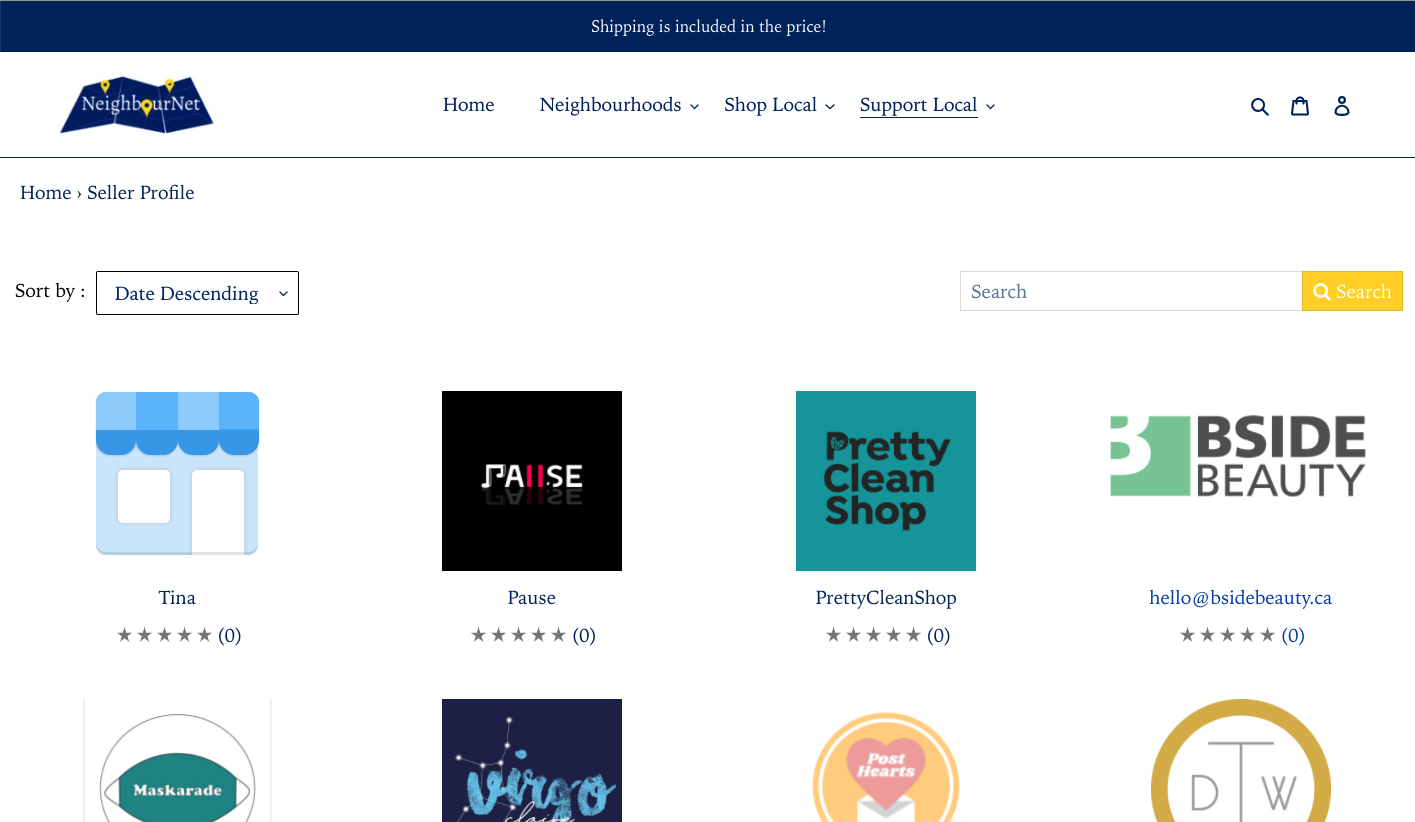Open the account login person icon
1415x822 pixels.
[x=1342, y=105]
